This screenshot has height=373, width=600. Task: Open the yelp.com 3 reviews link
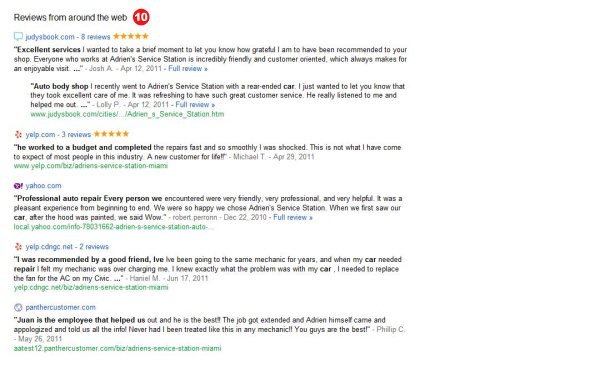(76, 134)
